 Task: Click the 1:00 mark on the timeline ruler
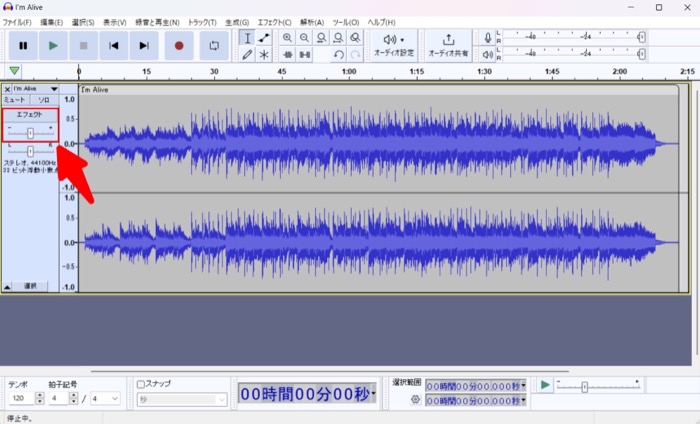point(349,71)
